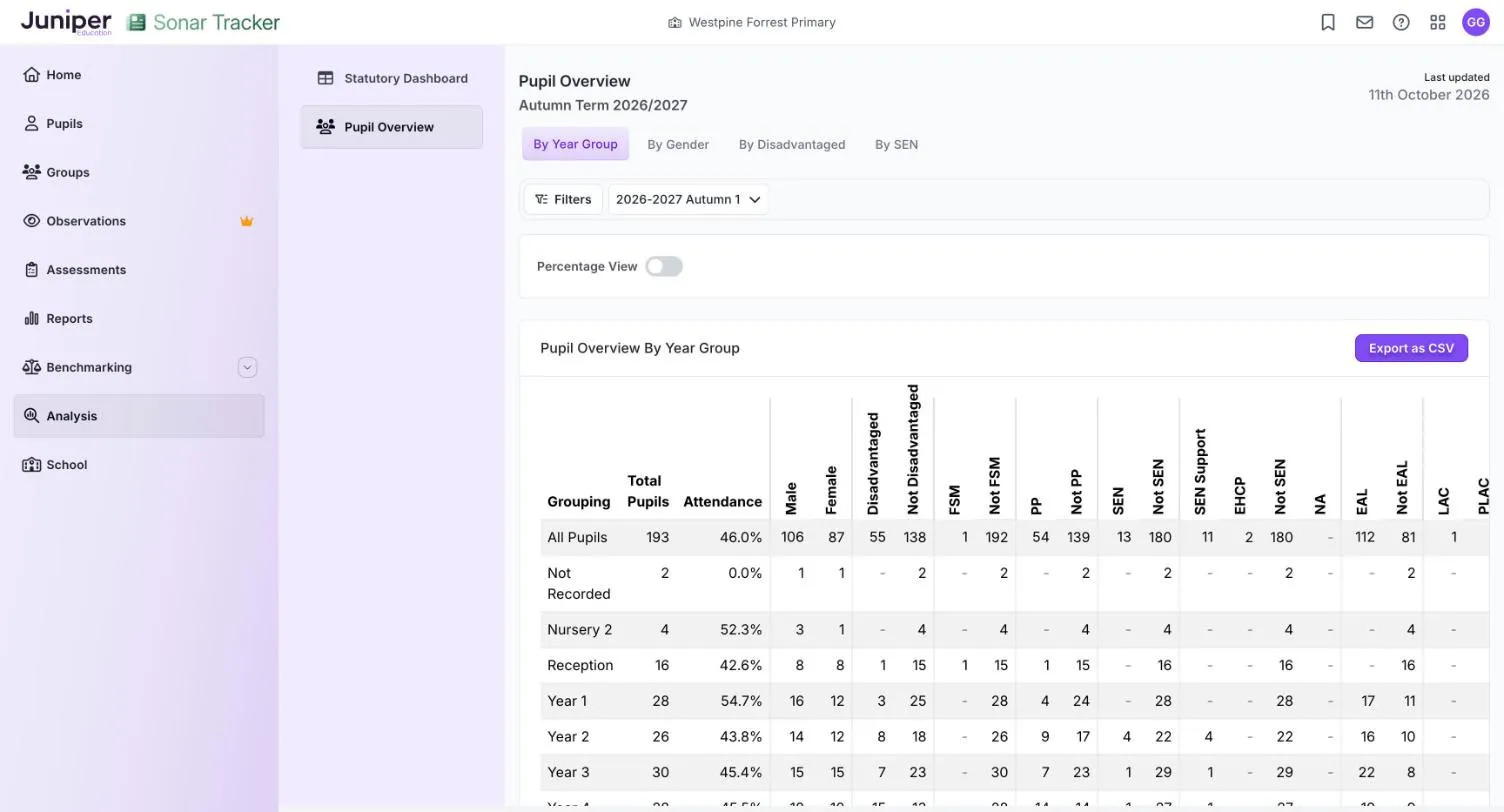1504x812 pixels.
Task: Expand the Benchmarking submenu chevron
Action: point(247,367)
